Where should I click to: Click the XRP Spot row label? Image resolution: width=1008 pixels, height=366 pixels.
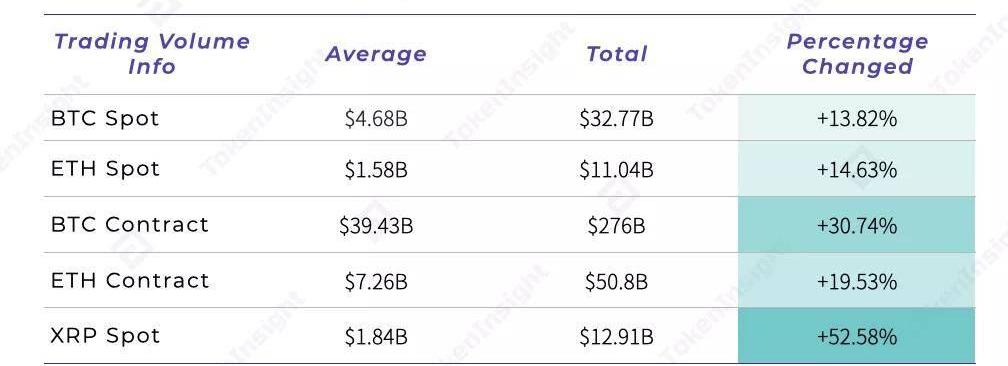click(x=105, y=336)
